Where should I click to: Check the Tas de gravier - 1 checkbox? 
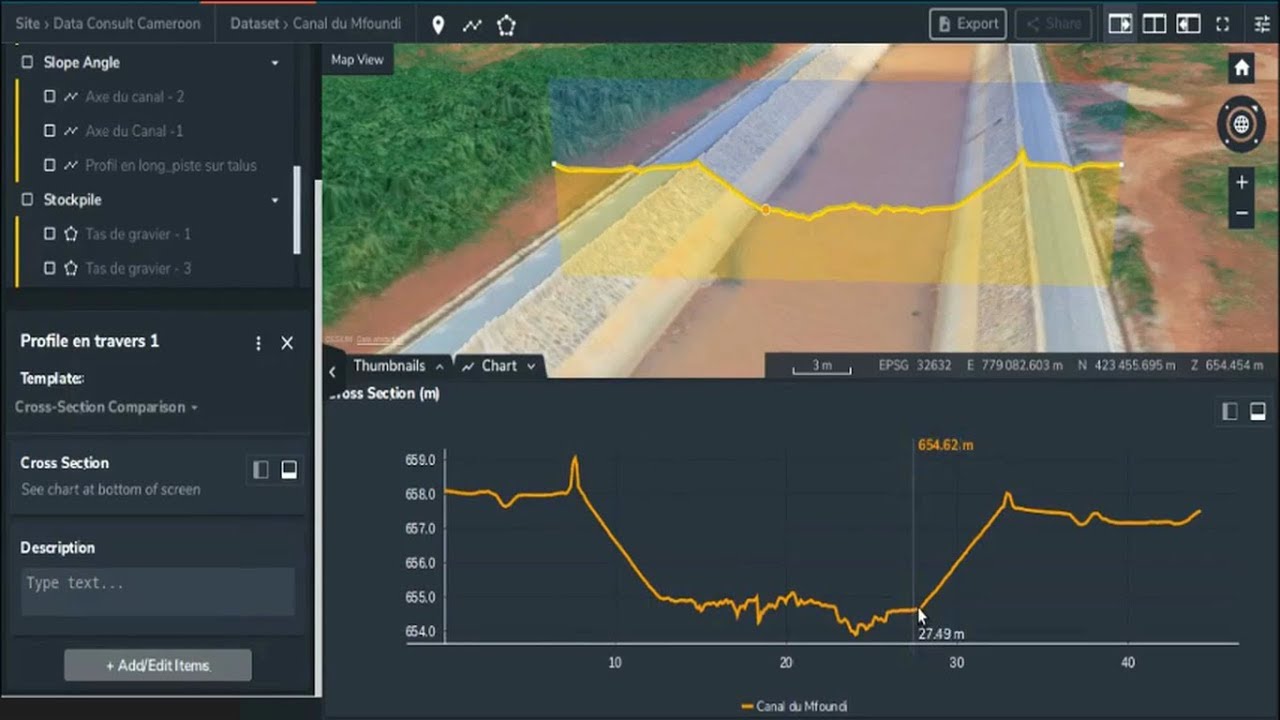49,234
